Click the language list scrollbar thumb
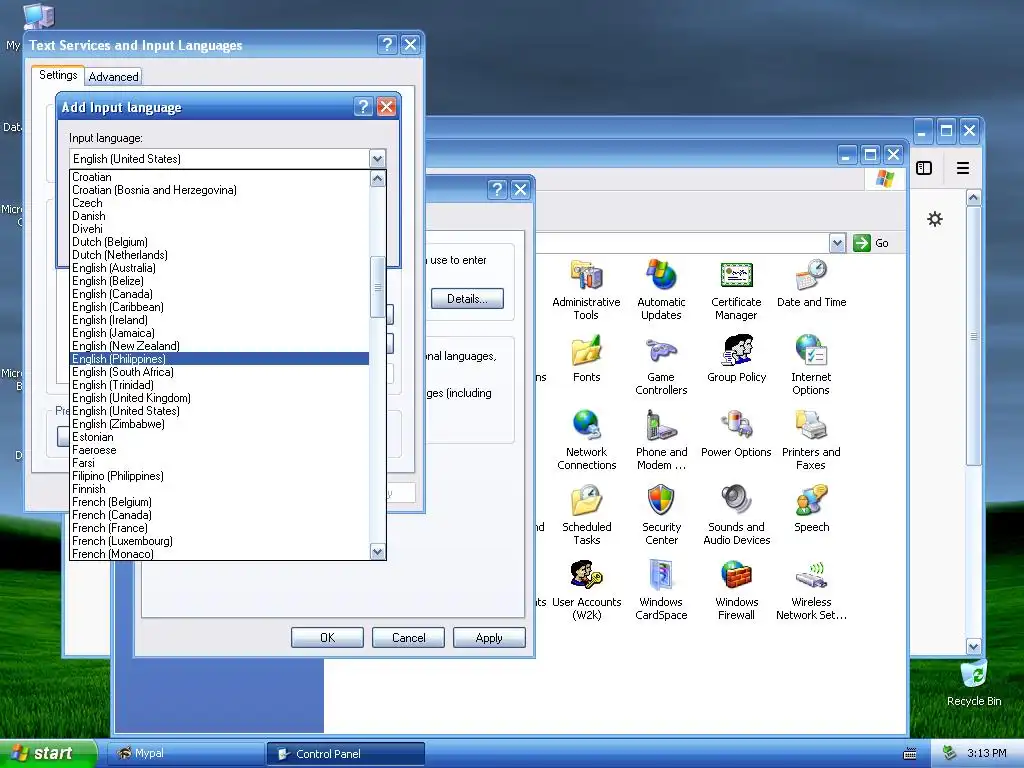1024x768 pixels. click(377, 287)
